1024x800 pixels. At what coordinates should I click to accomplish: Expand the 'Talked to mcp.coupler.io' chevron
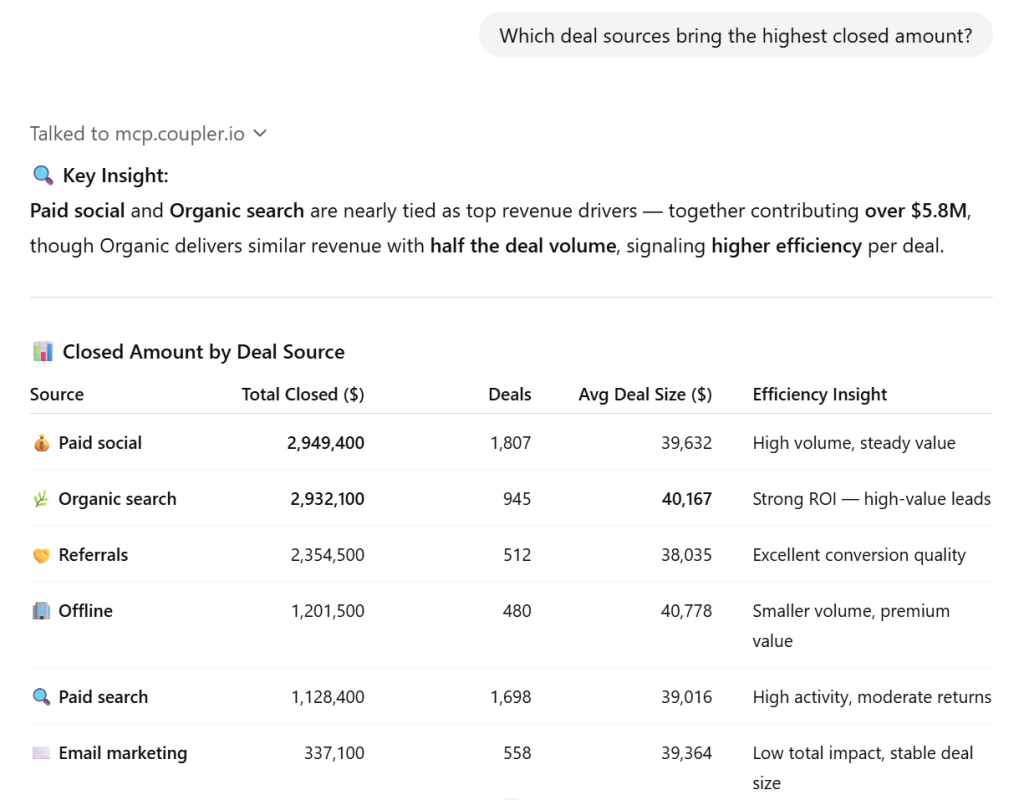click(260, 133)
